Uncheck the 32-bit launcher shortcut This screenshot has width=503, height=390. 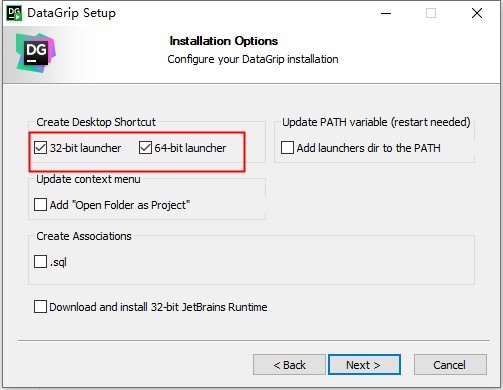coord(40,147)
